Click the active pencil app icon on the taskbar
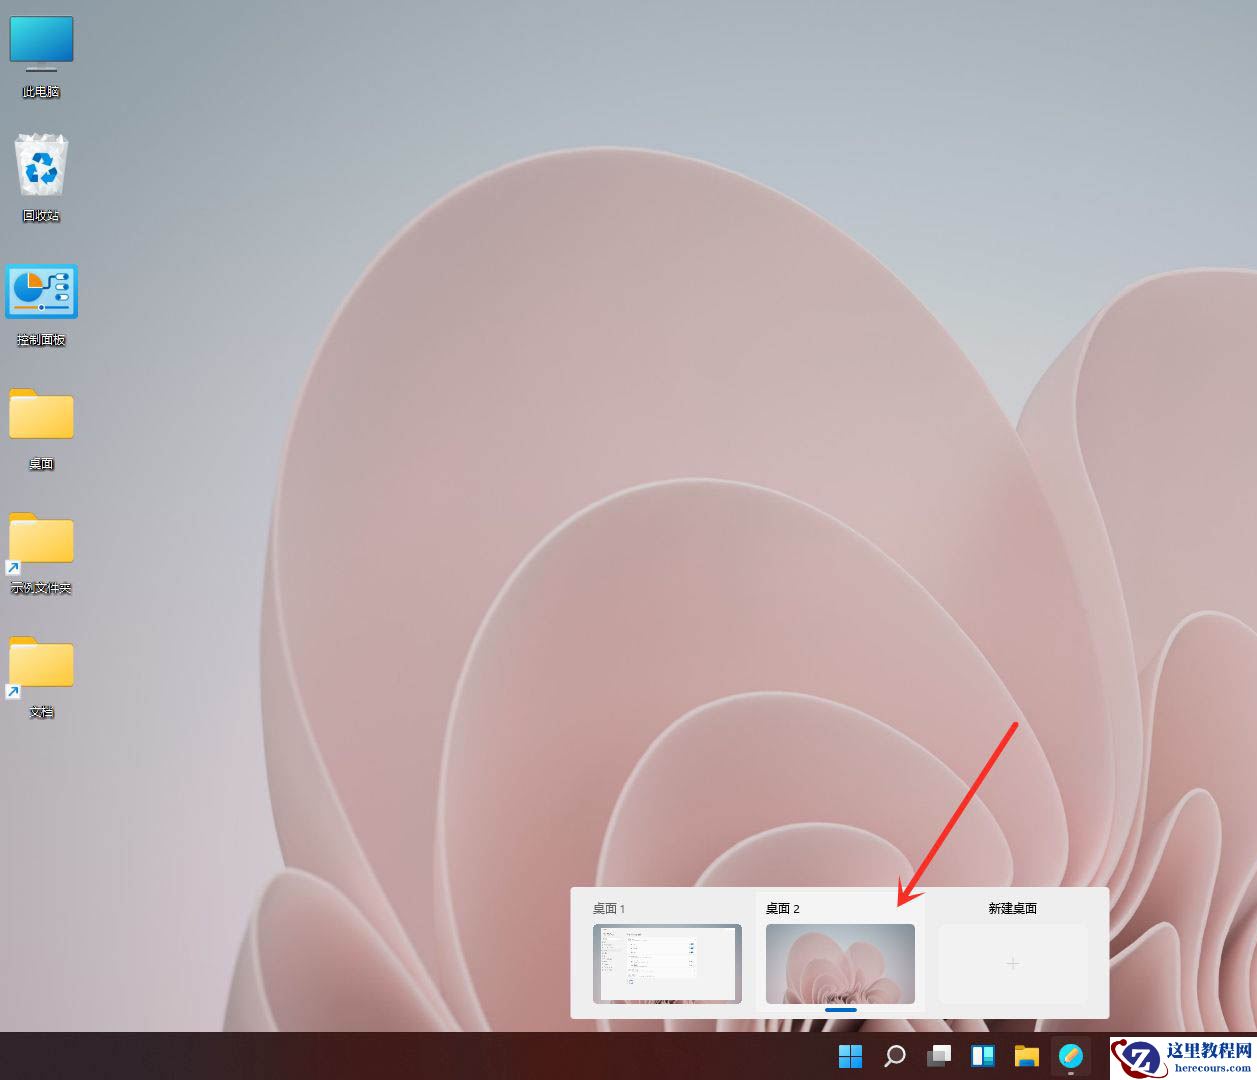The width and height of the screenshot is (1257, 1080). (1070, 1056)
